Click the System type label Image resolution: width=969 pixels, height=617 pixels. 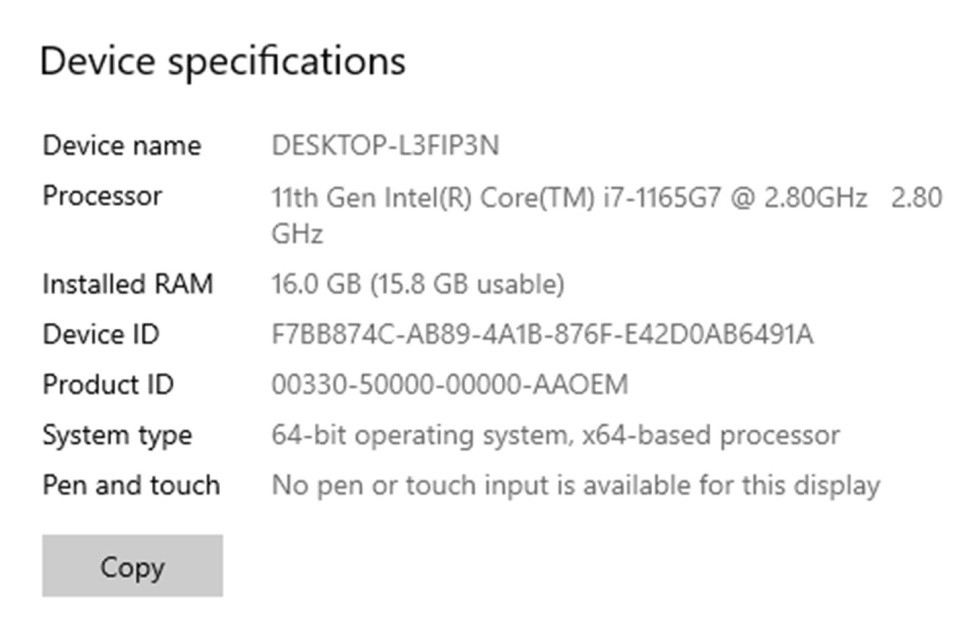116,436
